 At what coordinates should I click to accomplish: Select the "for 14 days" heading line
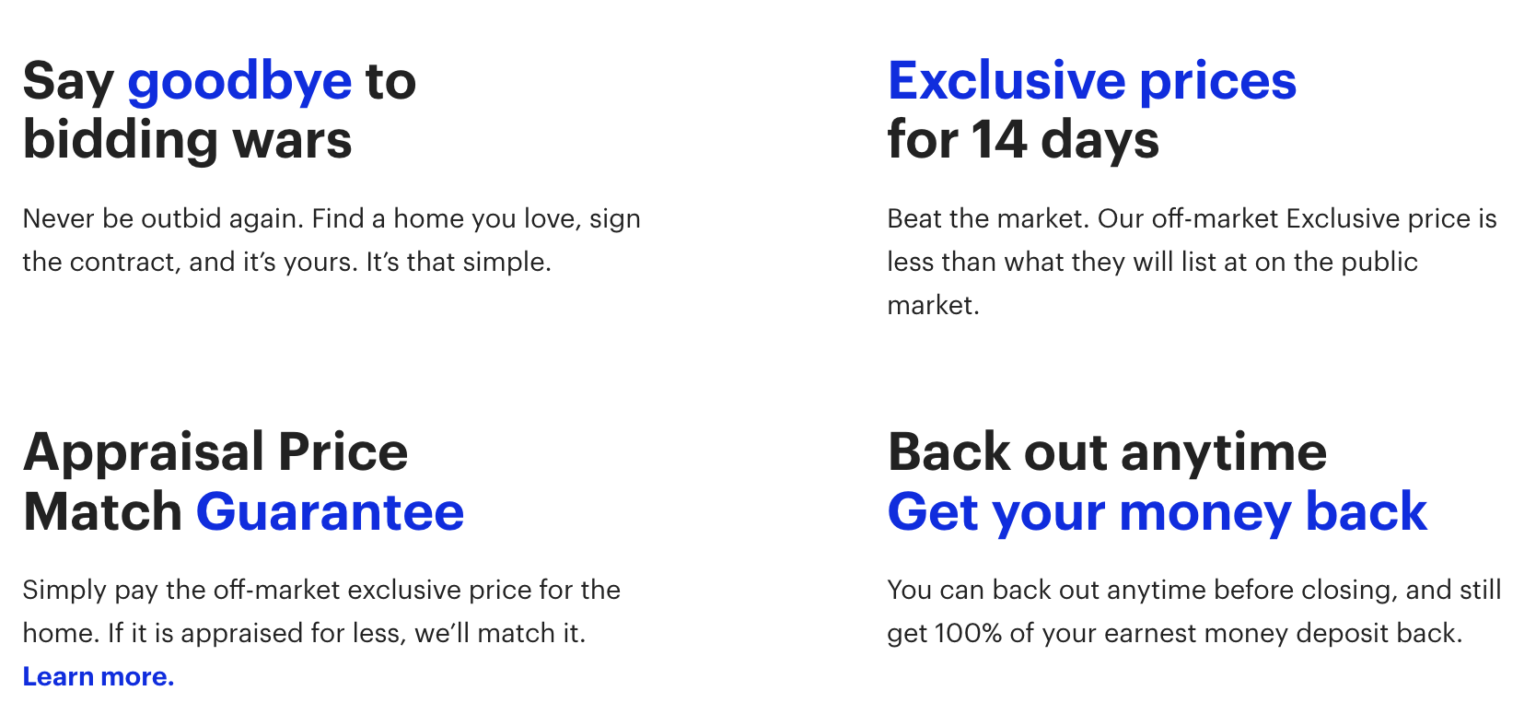tap(1023, 139)
